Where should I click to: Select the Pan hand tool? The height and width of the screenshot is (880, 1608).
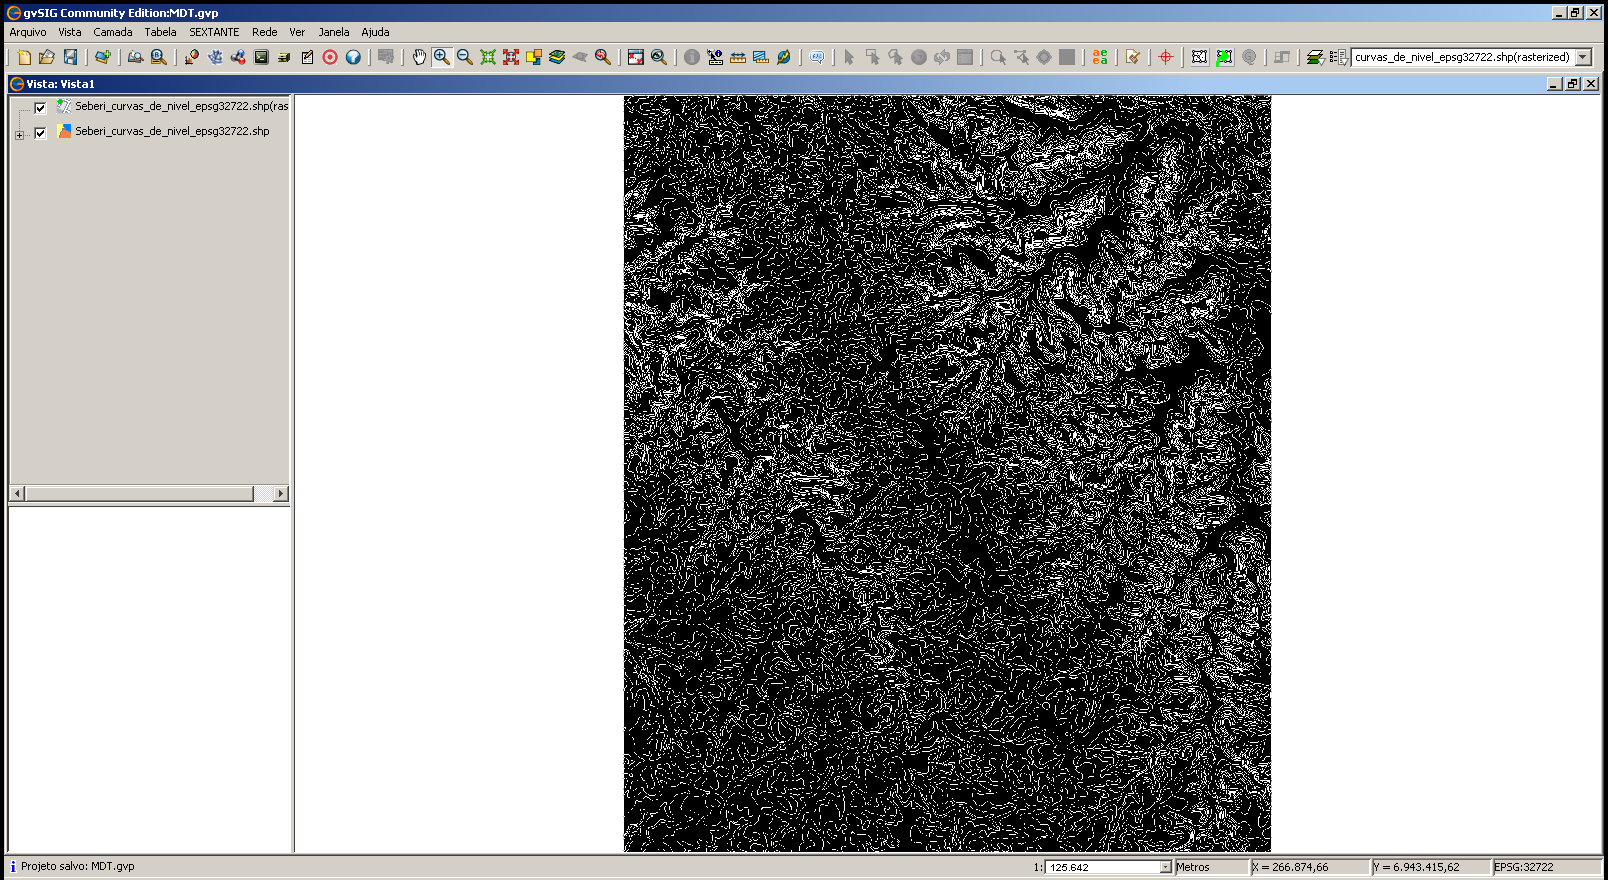pos(419,57)
